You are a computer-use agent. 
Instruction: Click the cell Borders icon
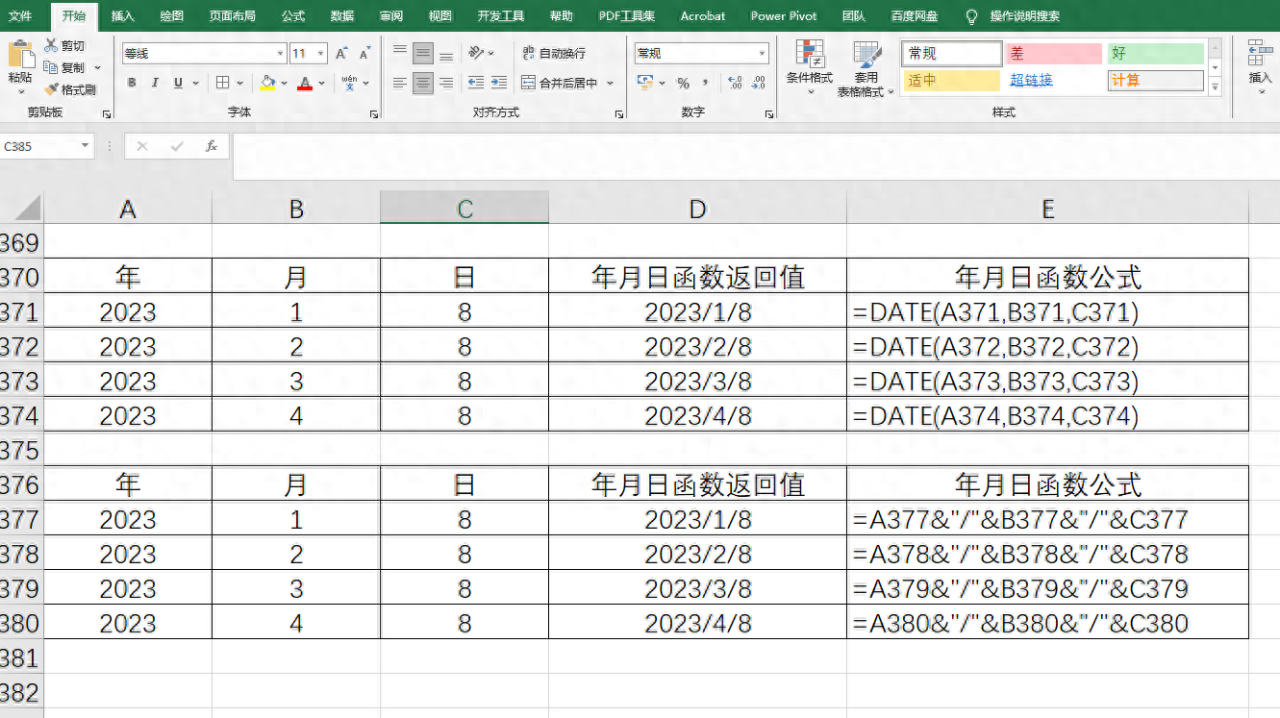pyautogui.click(x=223, y=83)
